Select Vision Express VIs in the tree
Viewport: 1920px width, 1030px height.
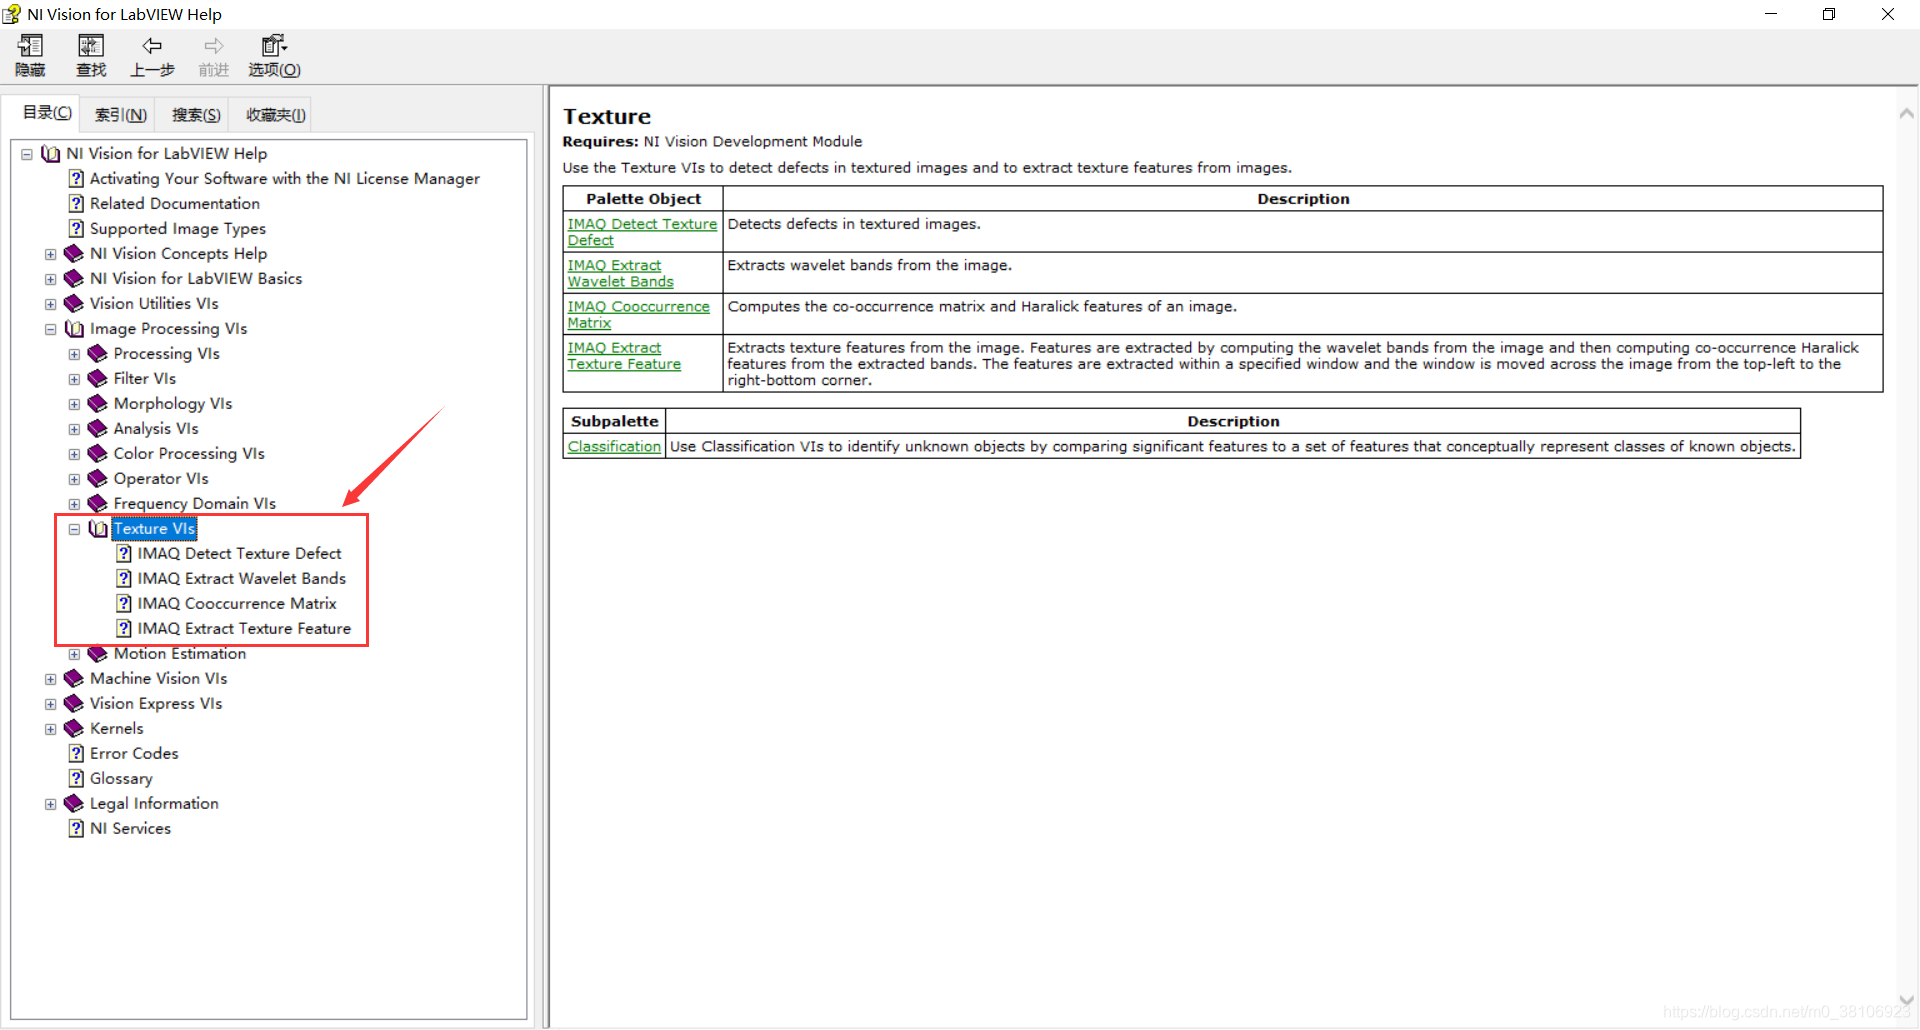(156, 704)
